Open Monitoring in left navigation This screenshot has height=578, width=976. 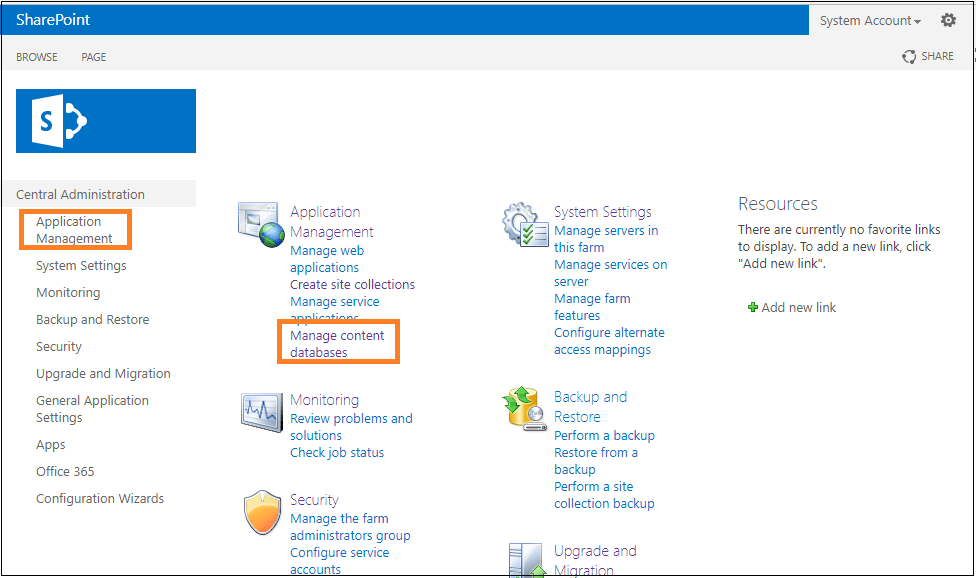coord(68,292)
